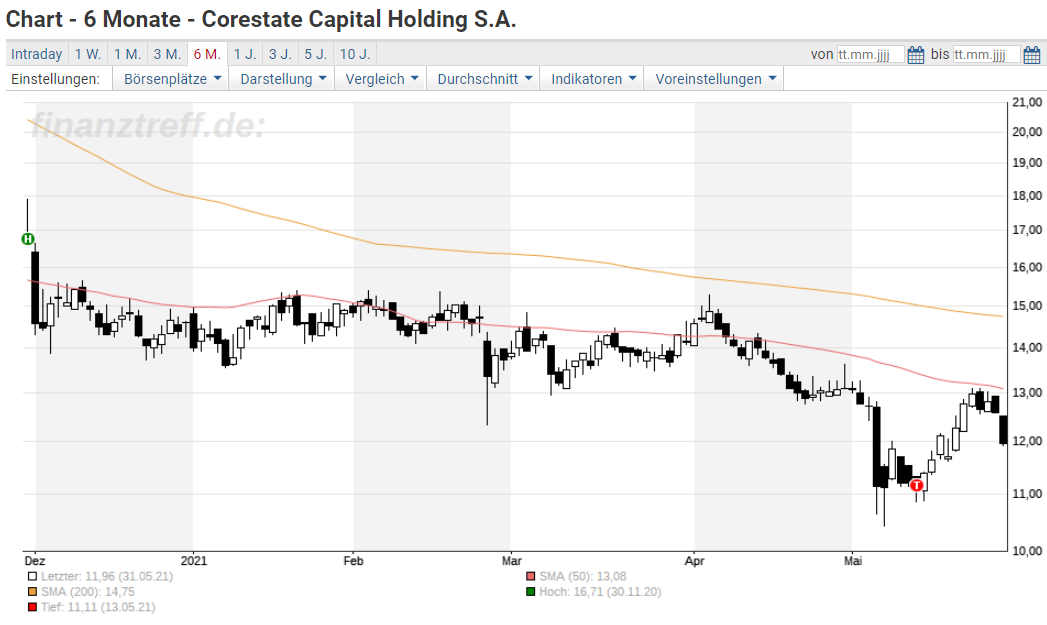Switch chart to 10 J. range
The height and width of the screenshot is (625, 1047).
[355, 54]
